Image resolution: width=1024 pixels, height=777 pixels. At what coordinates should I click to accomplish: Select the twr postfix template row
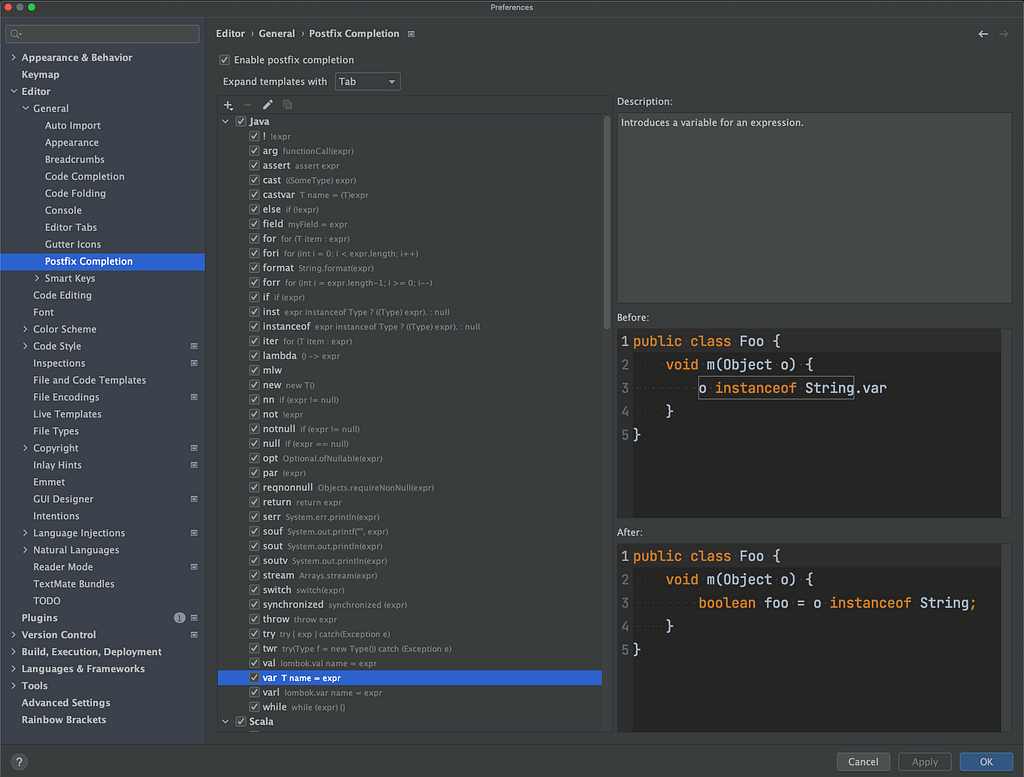(409, 648)
